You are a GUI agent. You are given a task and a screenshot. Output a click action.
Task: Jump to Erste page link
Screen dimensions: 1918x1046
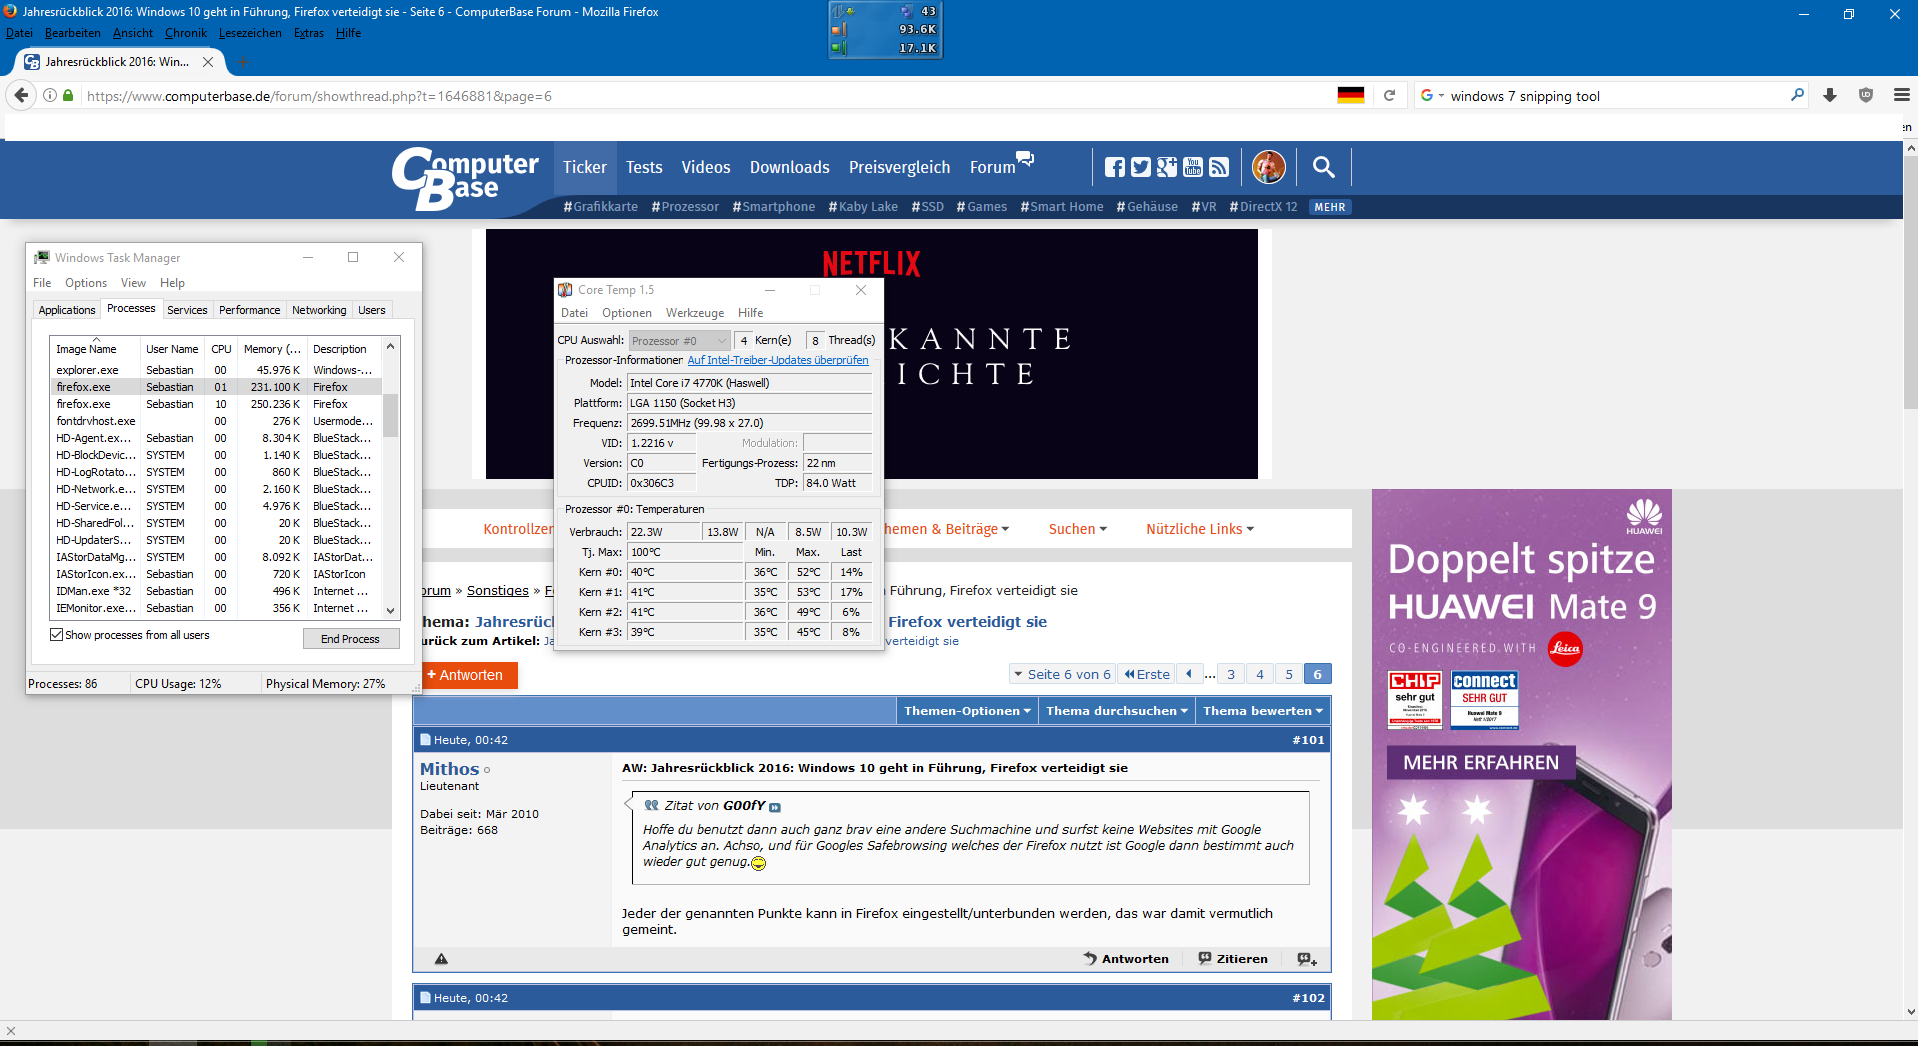(1146, 674)
